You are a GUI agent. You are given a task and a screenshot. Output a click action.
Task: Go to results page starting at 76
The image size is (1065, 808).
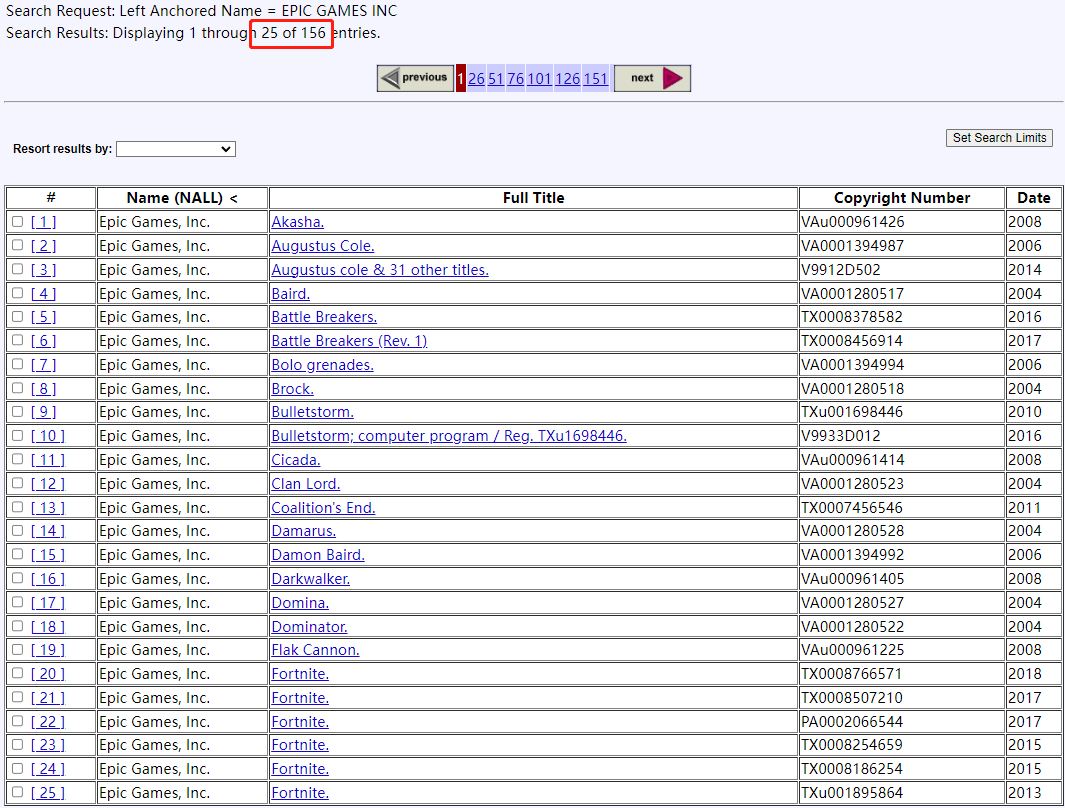point(515,78)
